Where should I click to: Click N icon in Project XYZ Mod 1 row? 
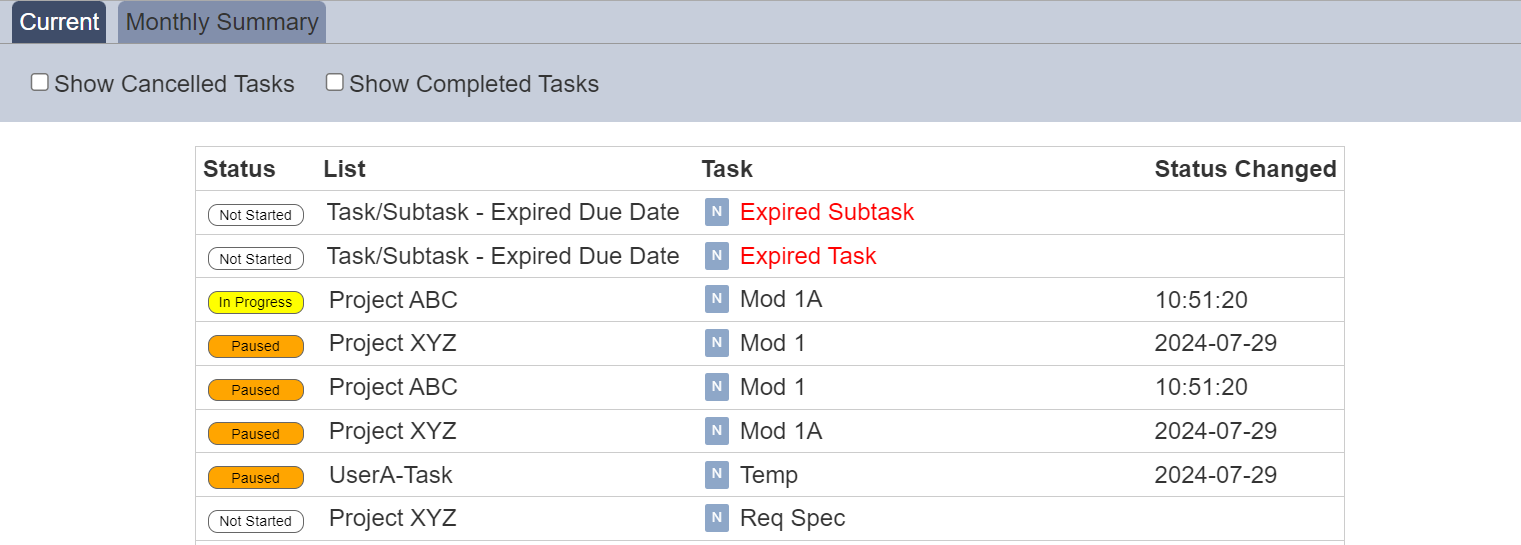coord(716,343)
